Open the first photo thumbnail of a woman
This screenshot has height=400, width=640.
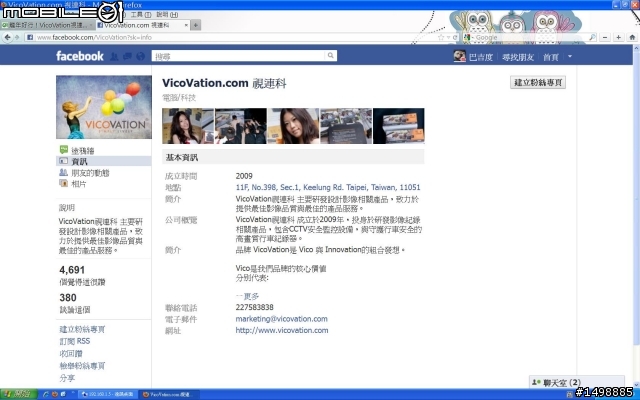[x=188, y=126]
